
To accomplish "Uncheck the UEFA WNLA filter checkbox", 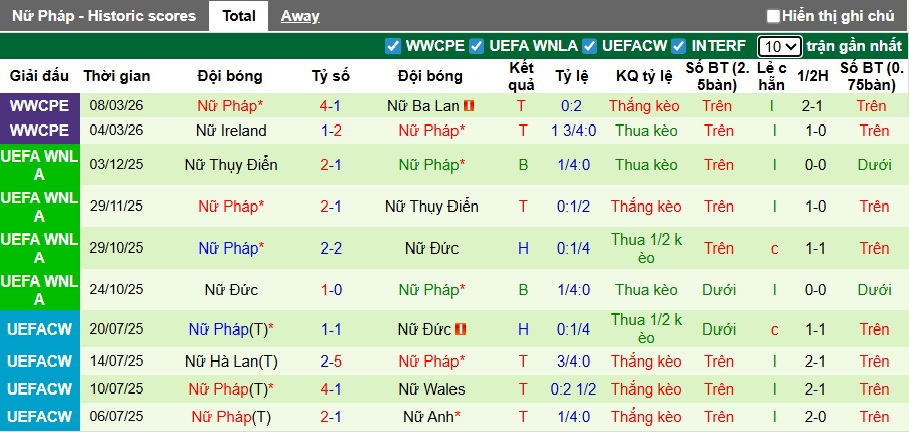I will click(477, 46).
